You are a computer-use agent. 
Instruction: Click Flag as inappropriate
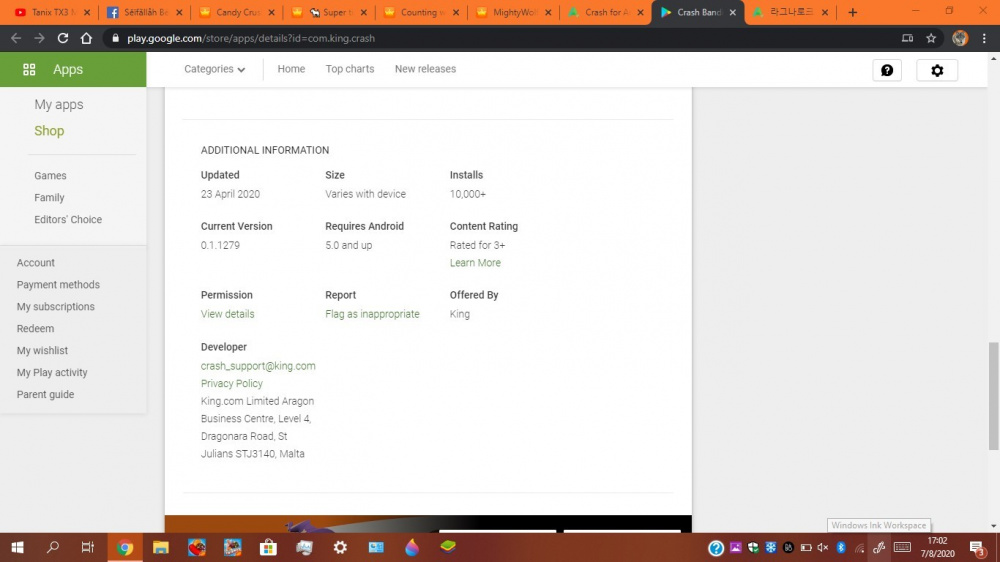tap(372, 314)
